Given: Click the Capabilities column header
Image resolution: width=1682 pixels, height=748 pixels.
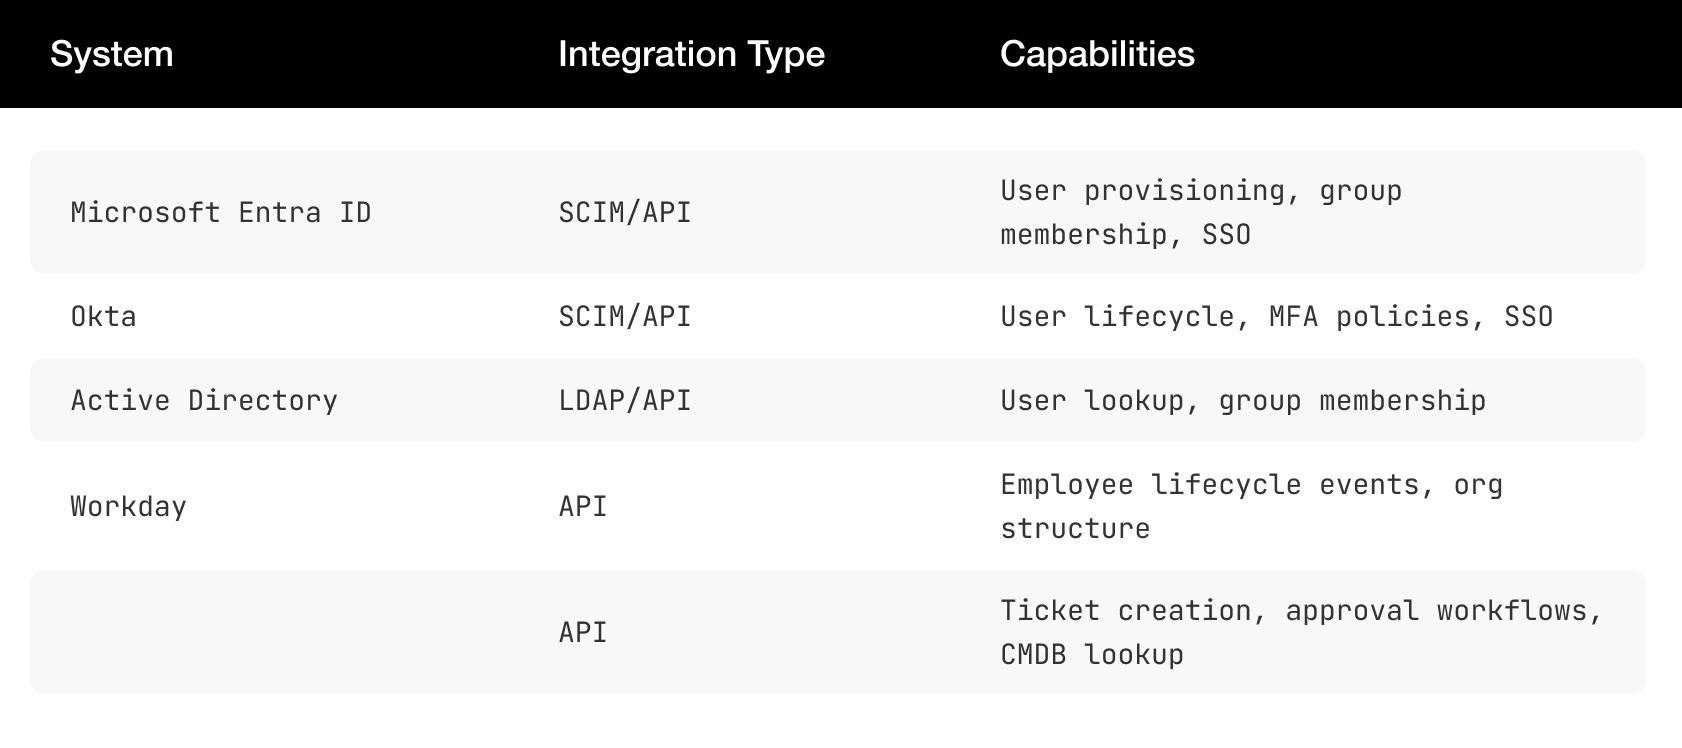Looking at the screenshot, I should pyautogui.click(x=1097, y=54).
